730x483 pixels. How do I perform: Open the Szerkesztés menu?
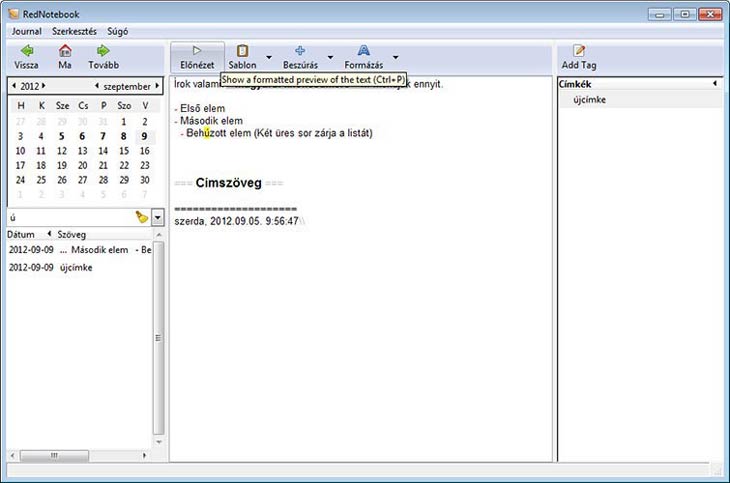click(75, 31)
